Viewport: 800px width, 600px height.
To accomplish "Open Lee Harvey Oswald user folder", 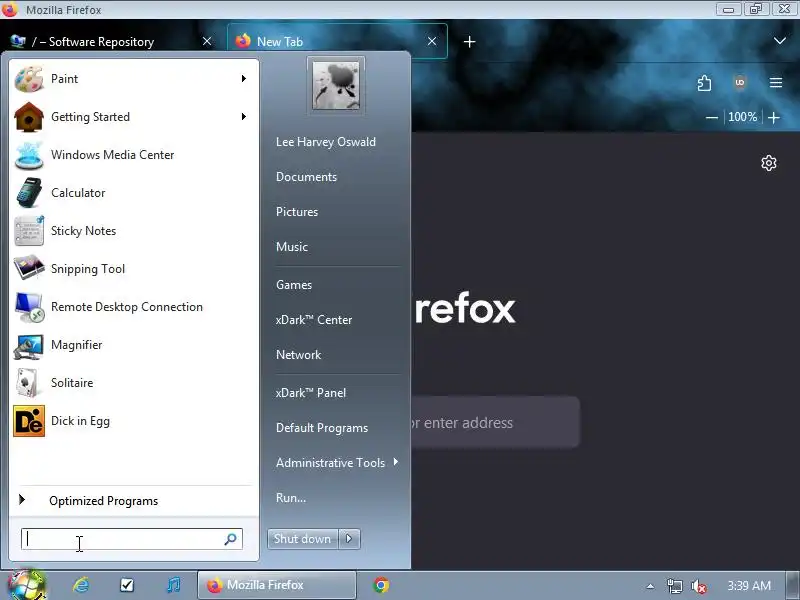I will (326, 142).
